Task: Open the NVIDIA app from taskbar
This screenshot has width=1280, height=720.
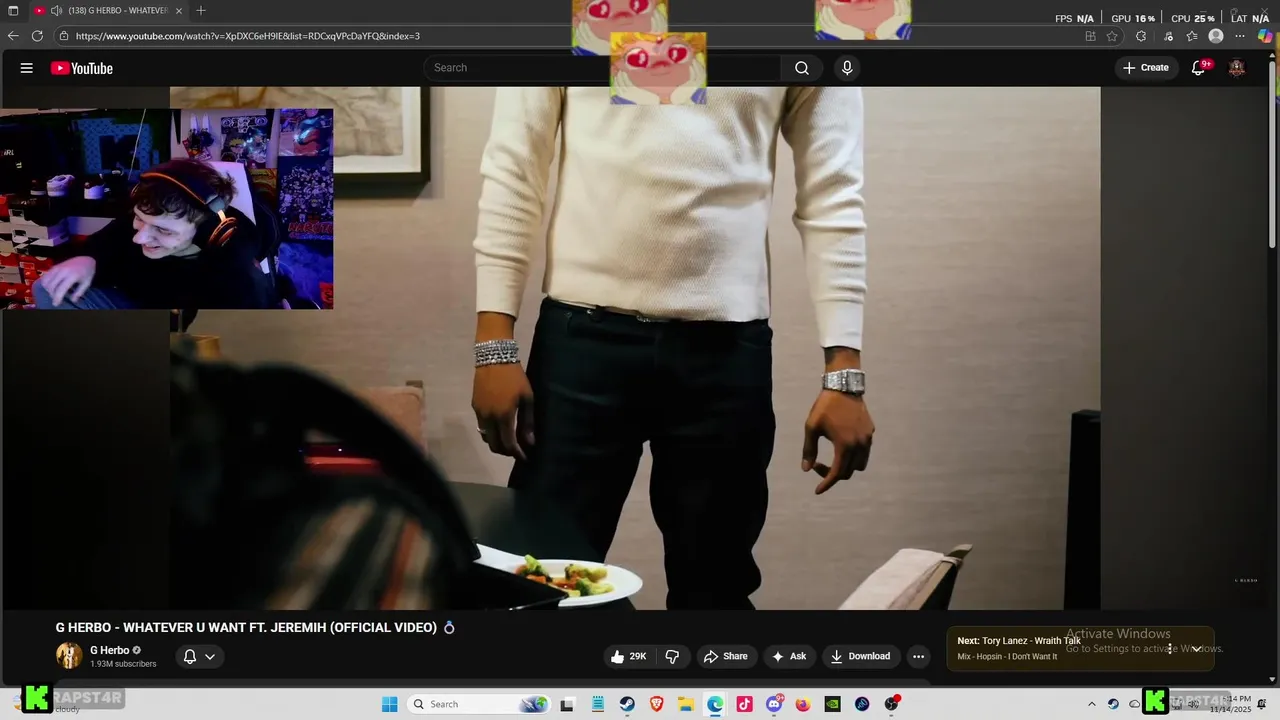Action: (832, 704)
